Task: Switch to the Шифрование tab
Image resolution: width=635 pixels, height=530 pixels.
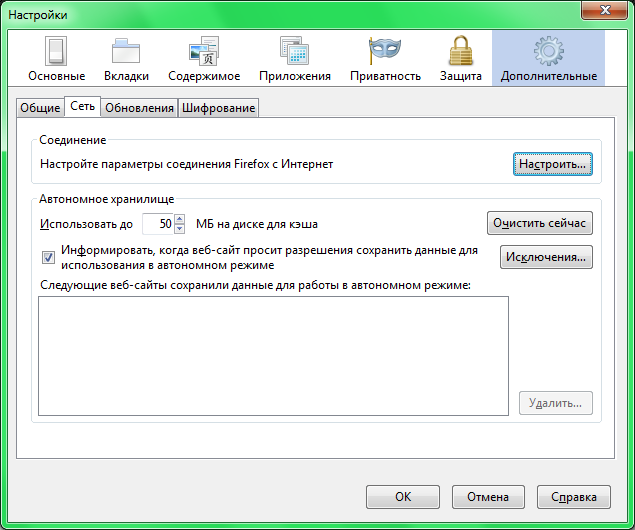Action: [218, 108]
